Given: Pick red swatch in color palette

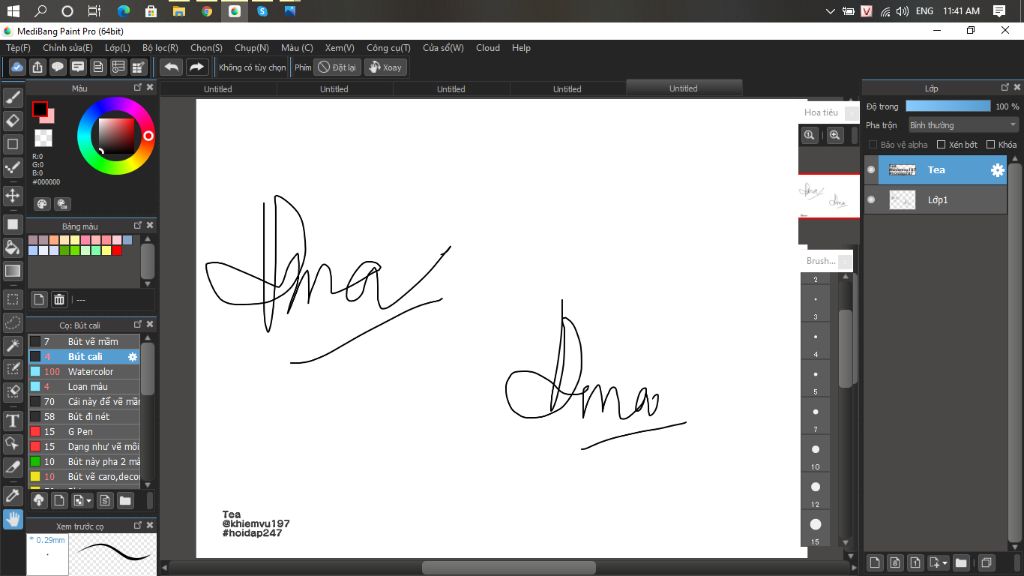Looking at the screenshot, I should pos(117,250).
